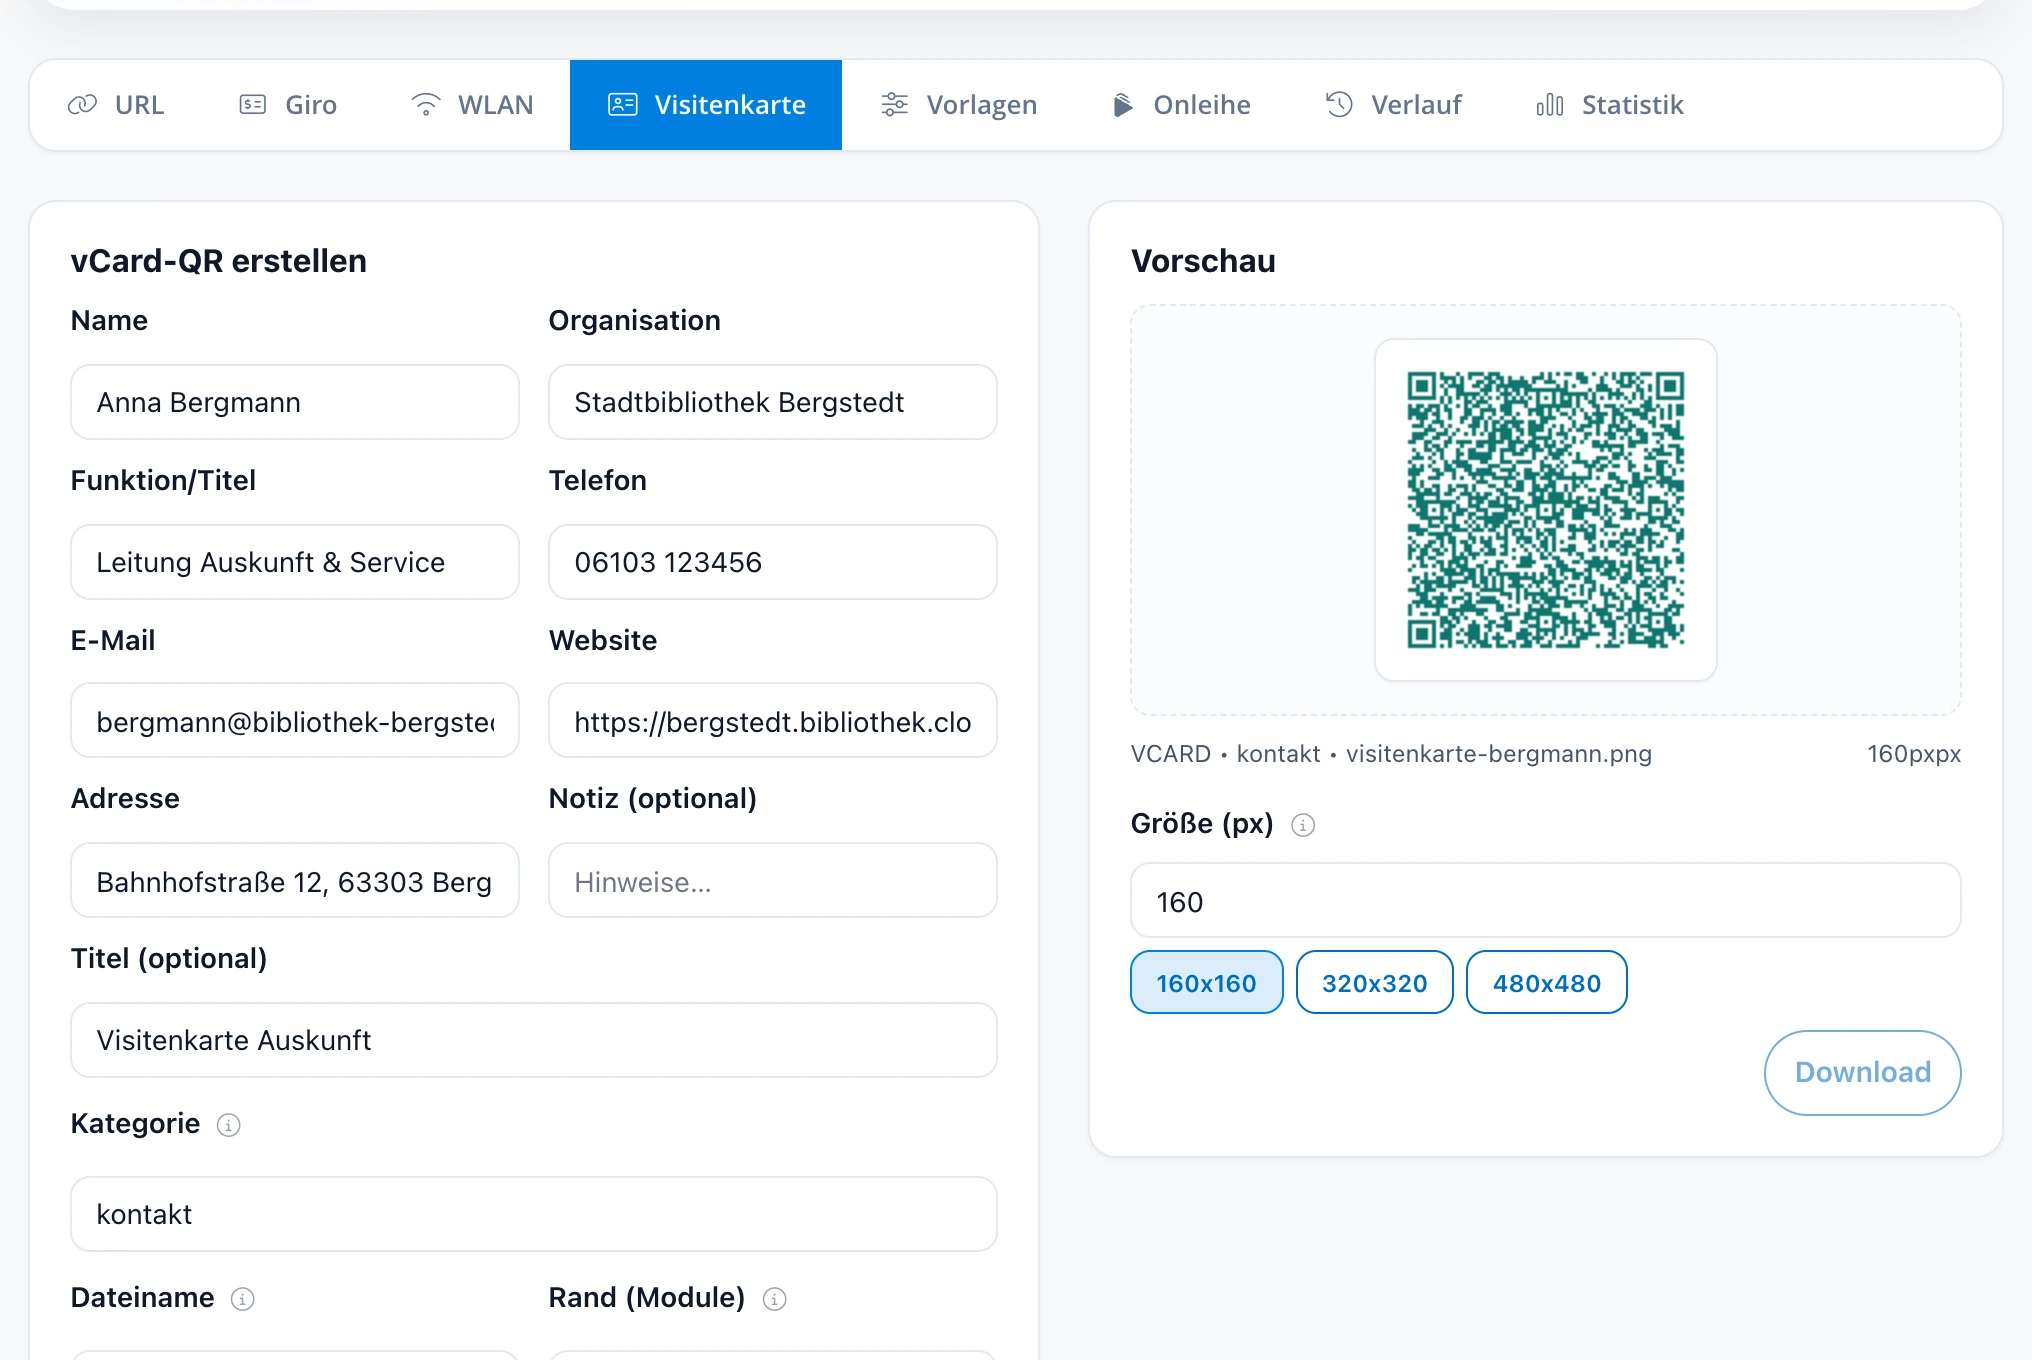Screen dimensions: 2032x1360
Task: Choose the 160x160 size preset
Action: click(1206, 982)
